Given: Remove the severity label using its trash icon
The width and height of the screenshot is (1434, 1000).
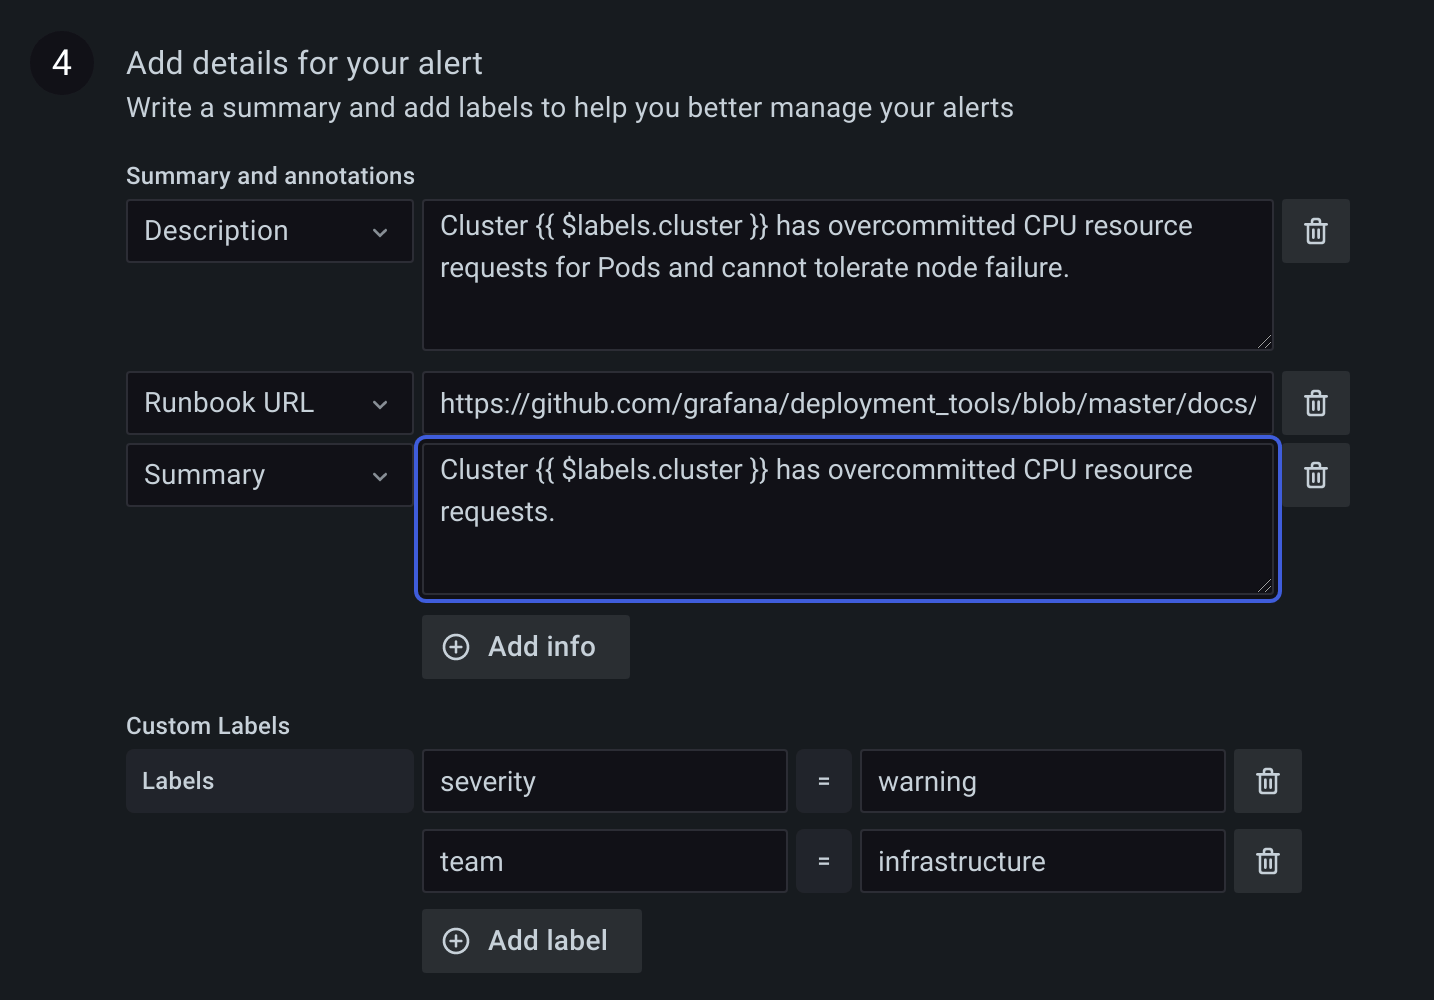Looking at the screenshot, I should click(x=1267, y=781).
